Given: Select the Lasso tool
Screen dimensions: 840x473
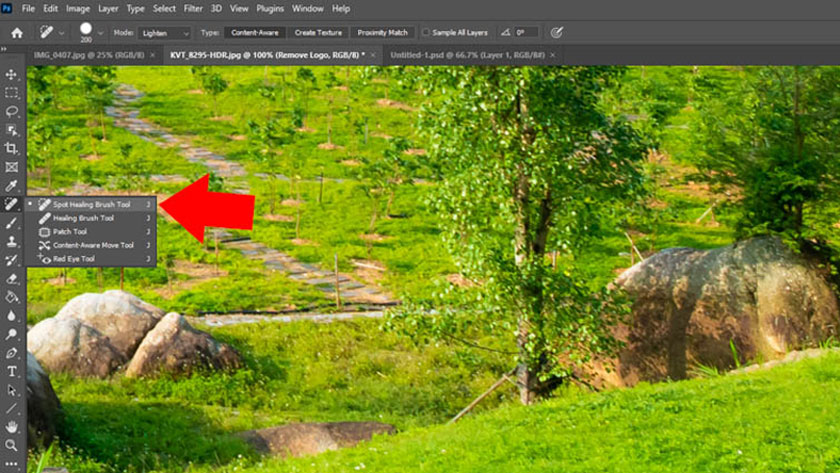Looking at the screenshot, I should pos(12,111).
